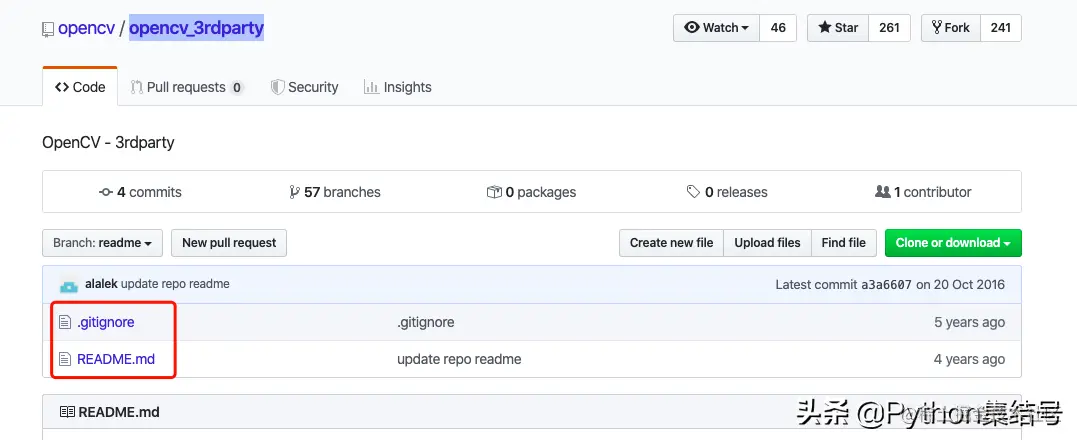1077x440 pixels.
Task: Open the 0 releases link
Action: tap(727, 192)
